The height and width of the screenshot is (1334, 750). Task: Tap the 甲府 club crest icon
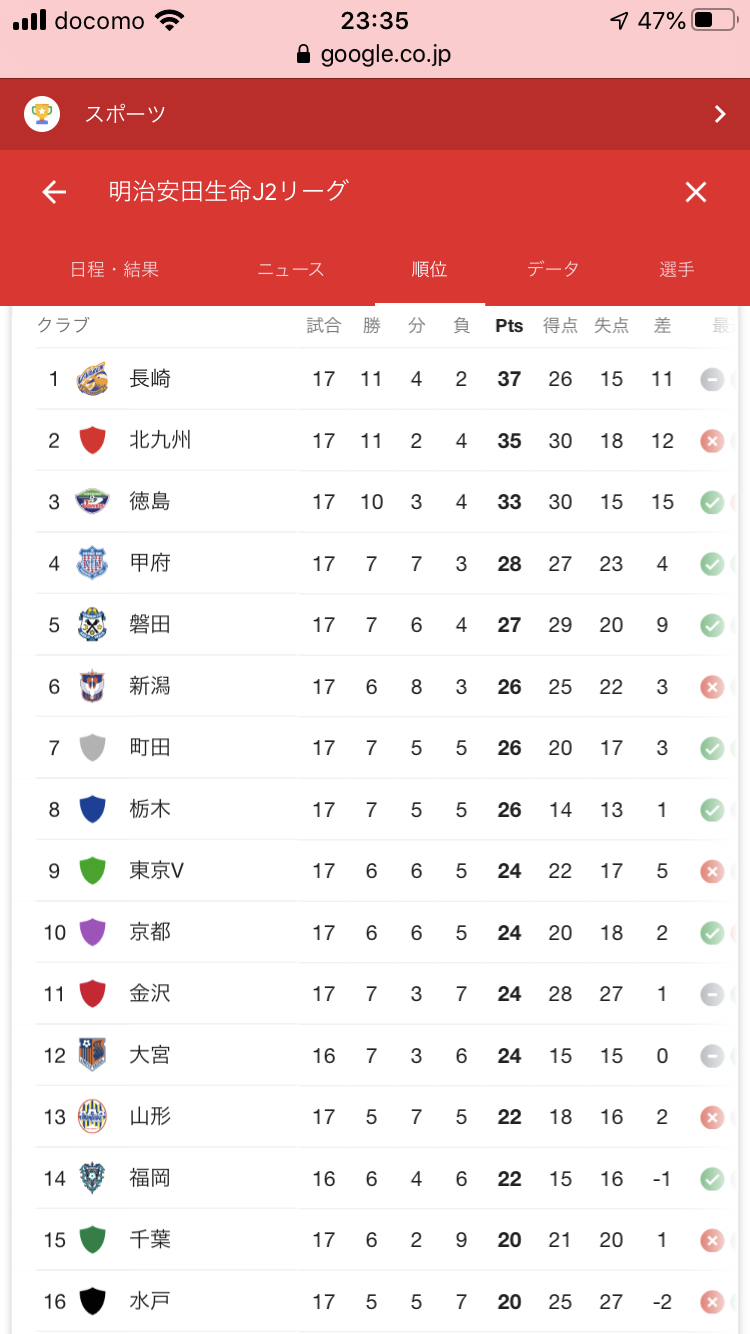92,564
